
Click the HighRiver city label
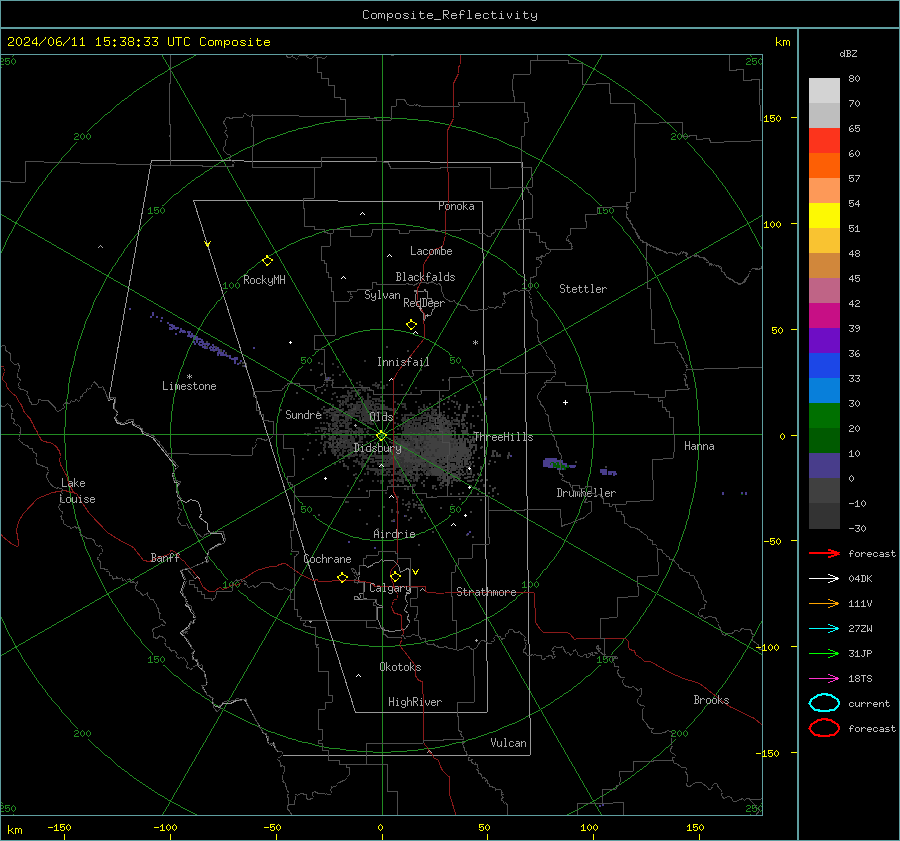tap(415, 702)
